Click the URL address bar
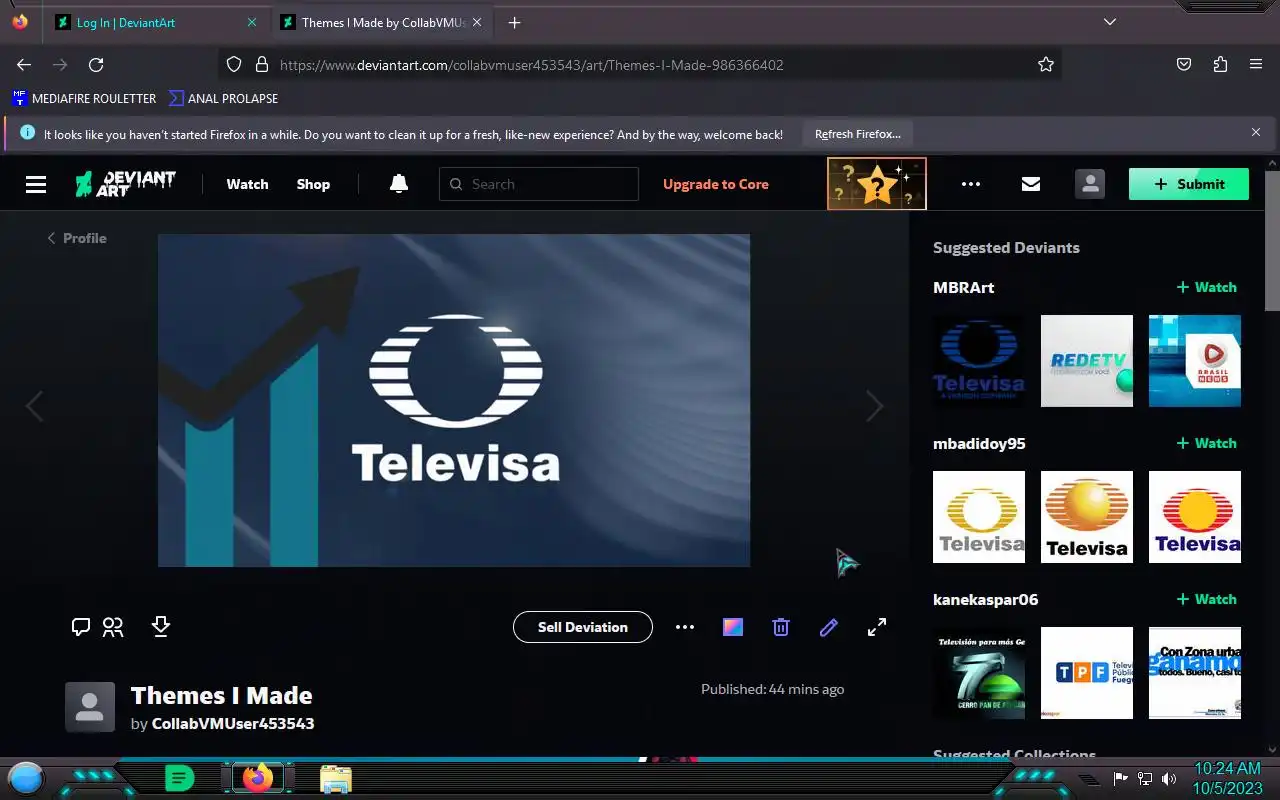The height and width of the screenshot is (800, 1280). coord(640,64)
